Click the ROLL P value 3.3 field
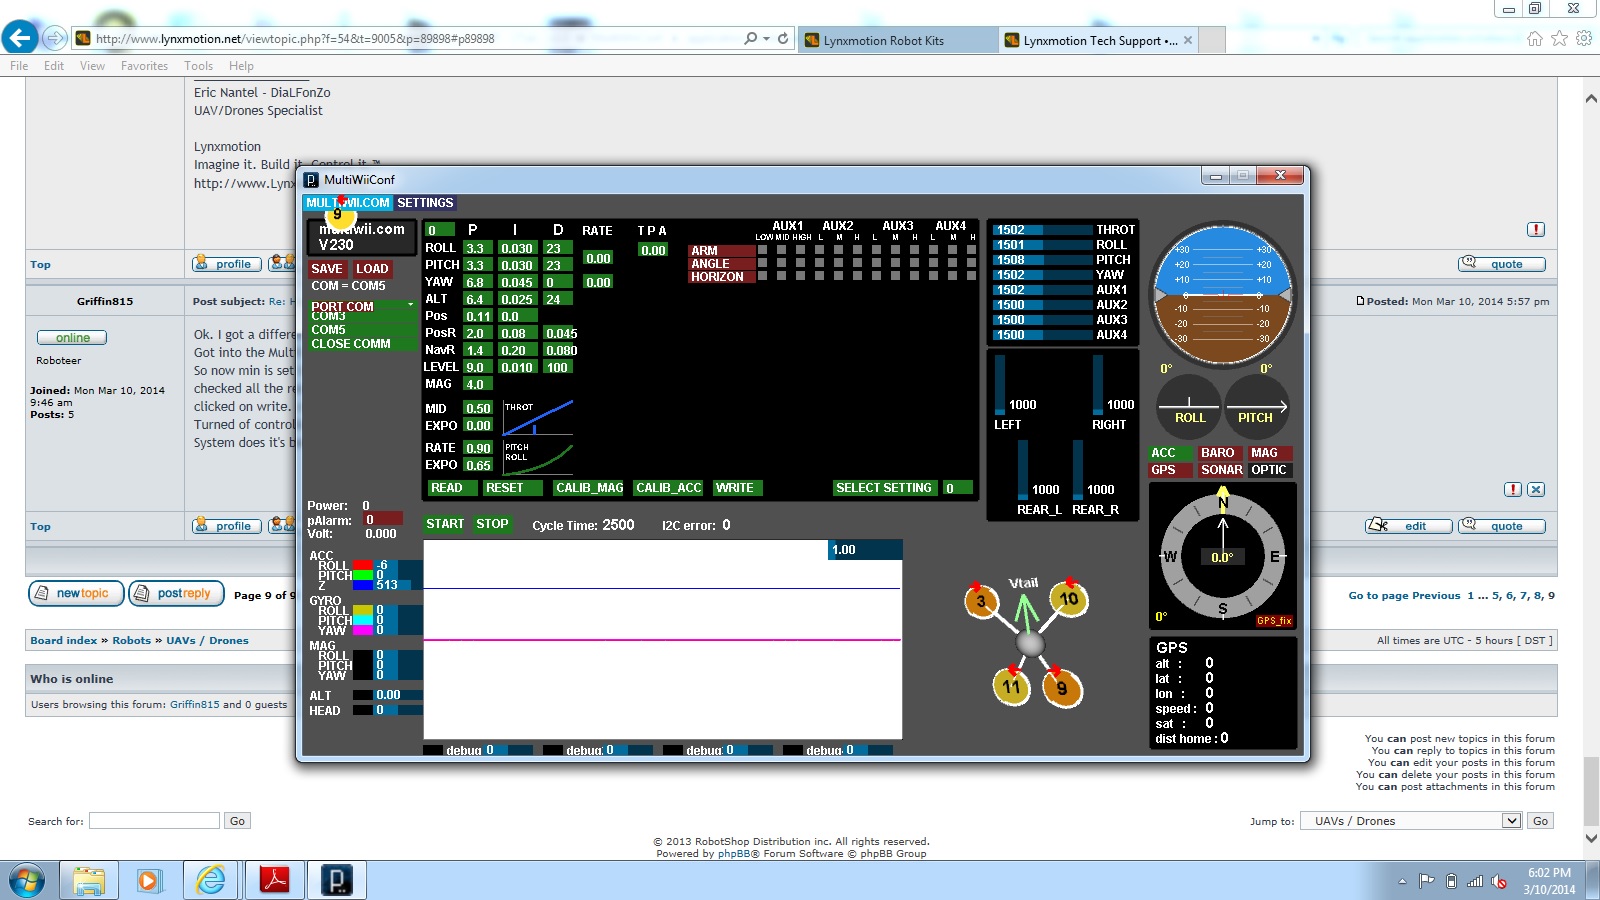Image resolution: width=1600 pixels, height=900 pixels. tap(478, 248)
